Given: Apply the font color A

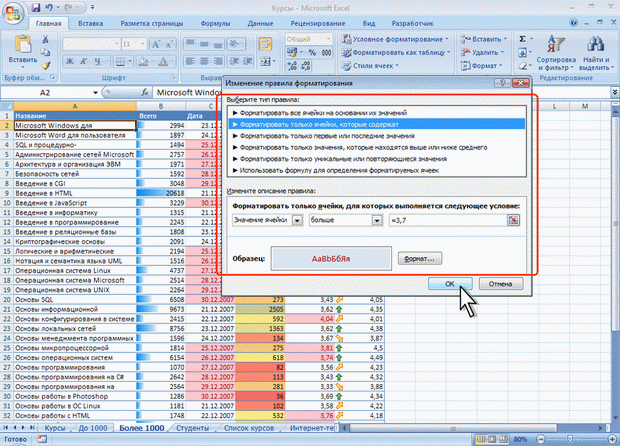Looking at the screenshot, I should (163, 61).
